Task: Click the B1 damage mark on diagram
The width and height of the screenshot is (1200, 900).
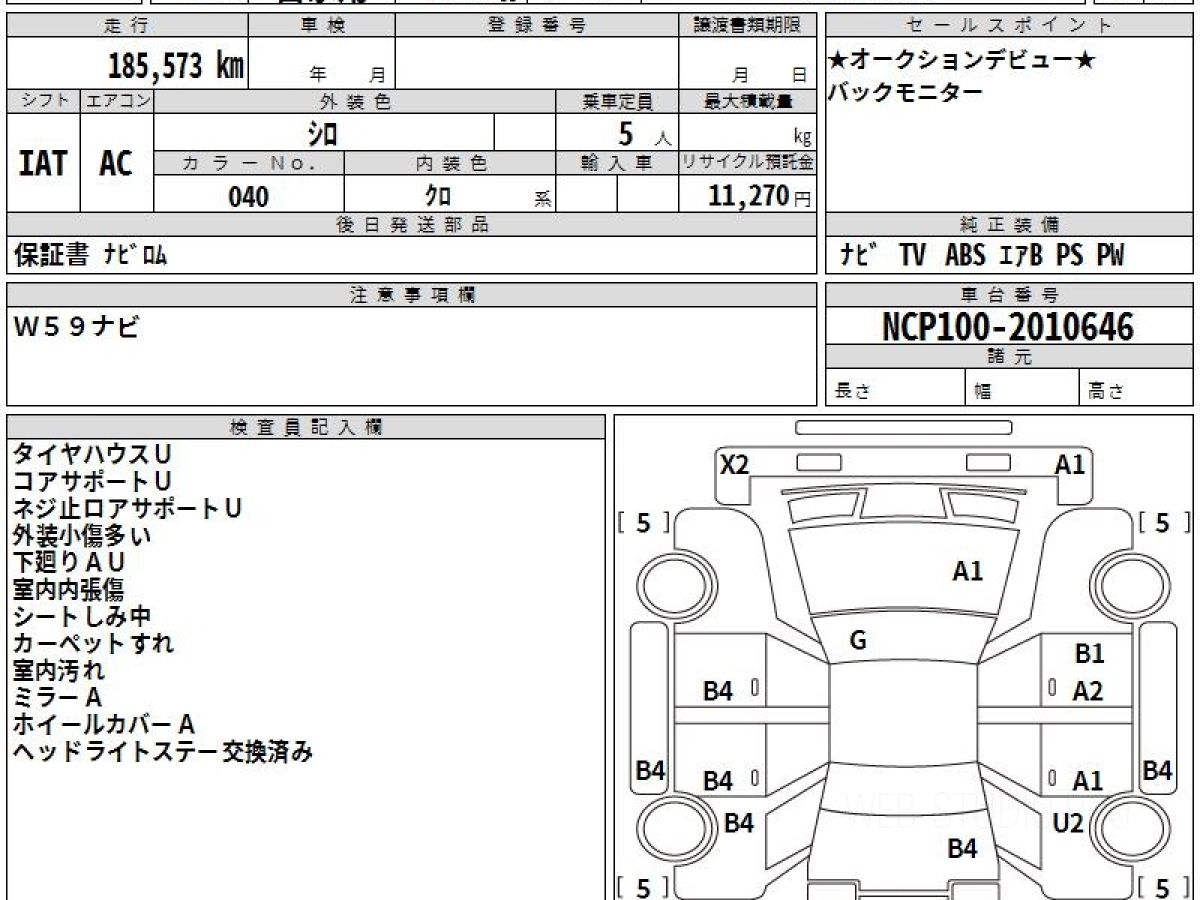Action: pyautogui.click(x=1089, y=654)
